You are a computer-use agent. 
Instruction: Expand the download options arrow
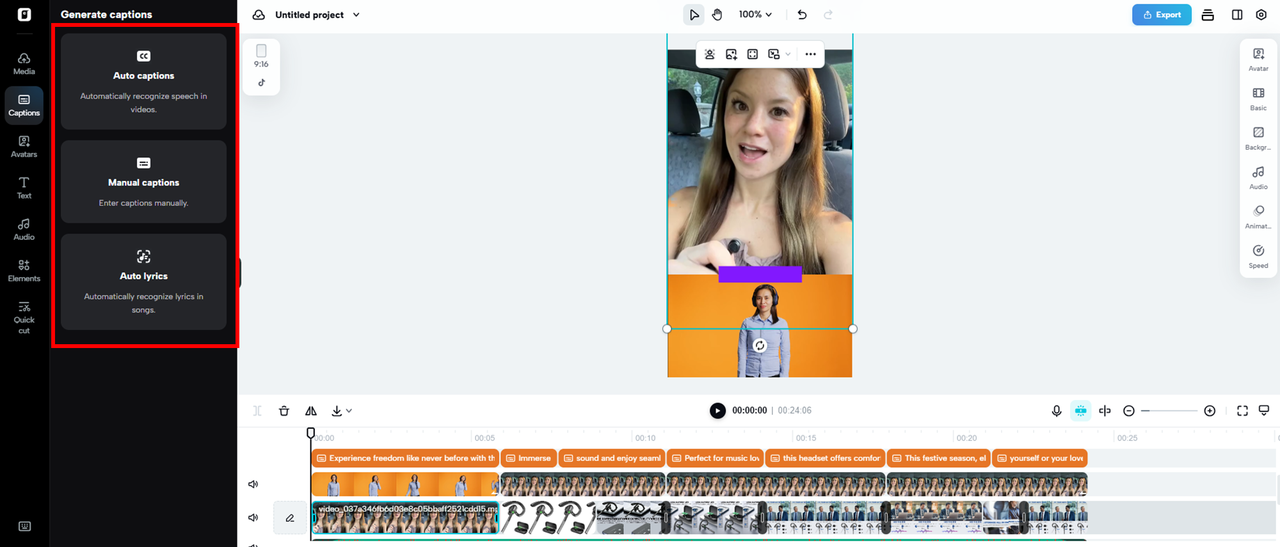349,411
